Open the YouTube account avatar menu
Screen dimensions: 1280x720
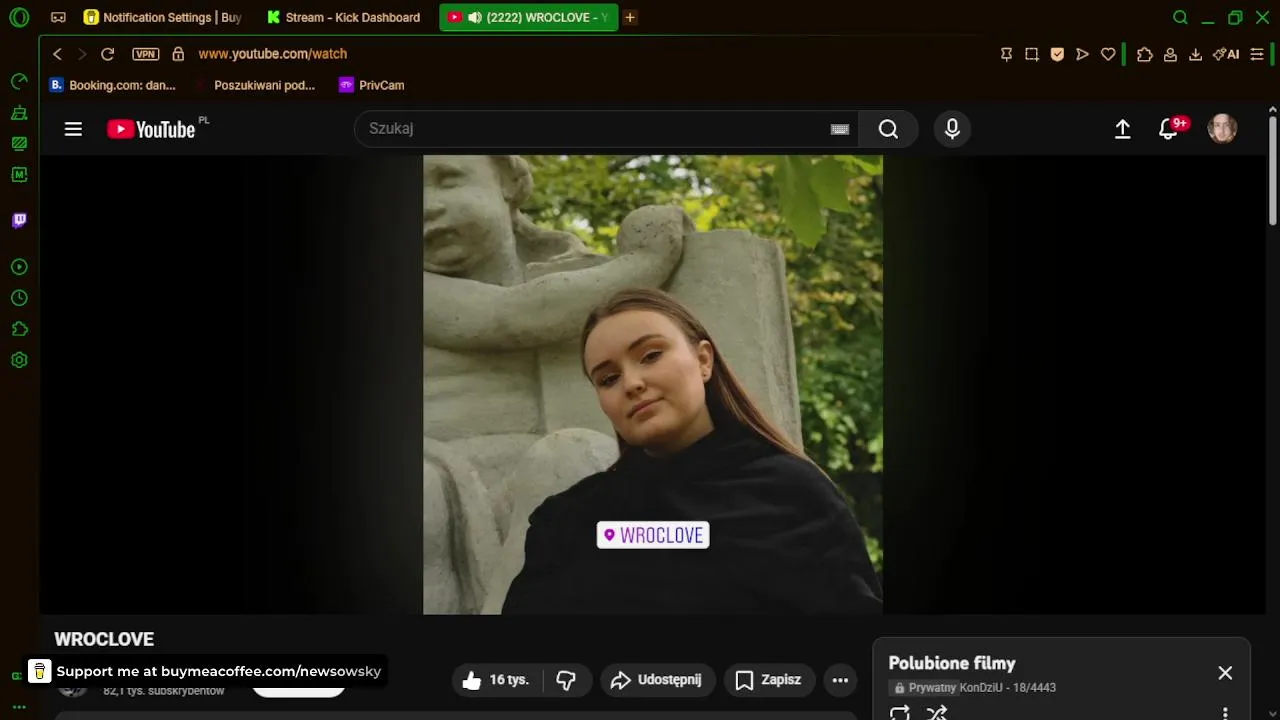point(1222,129)
